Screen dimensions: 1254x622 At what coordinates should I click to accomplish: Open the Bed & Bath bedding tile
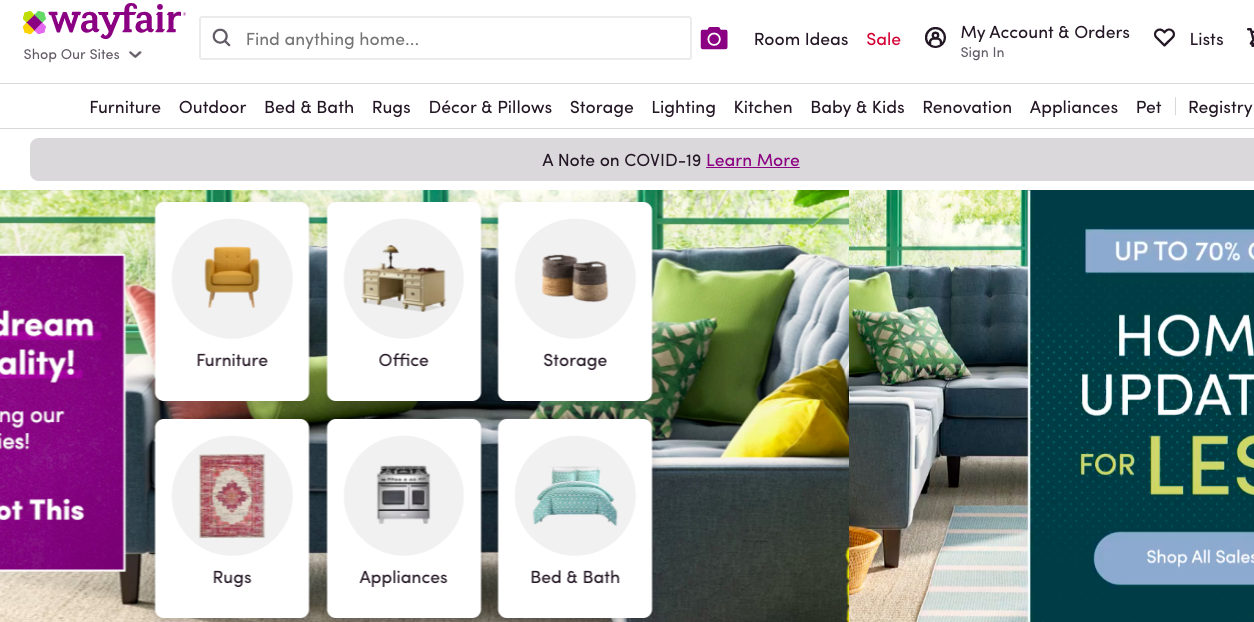tap(575, 518)
